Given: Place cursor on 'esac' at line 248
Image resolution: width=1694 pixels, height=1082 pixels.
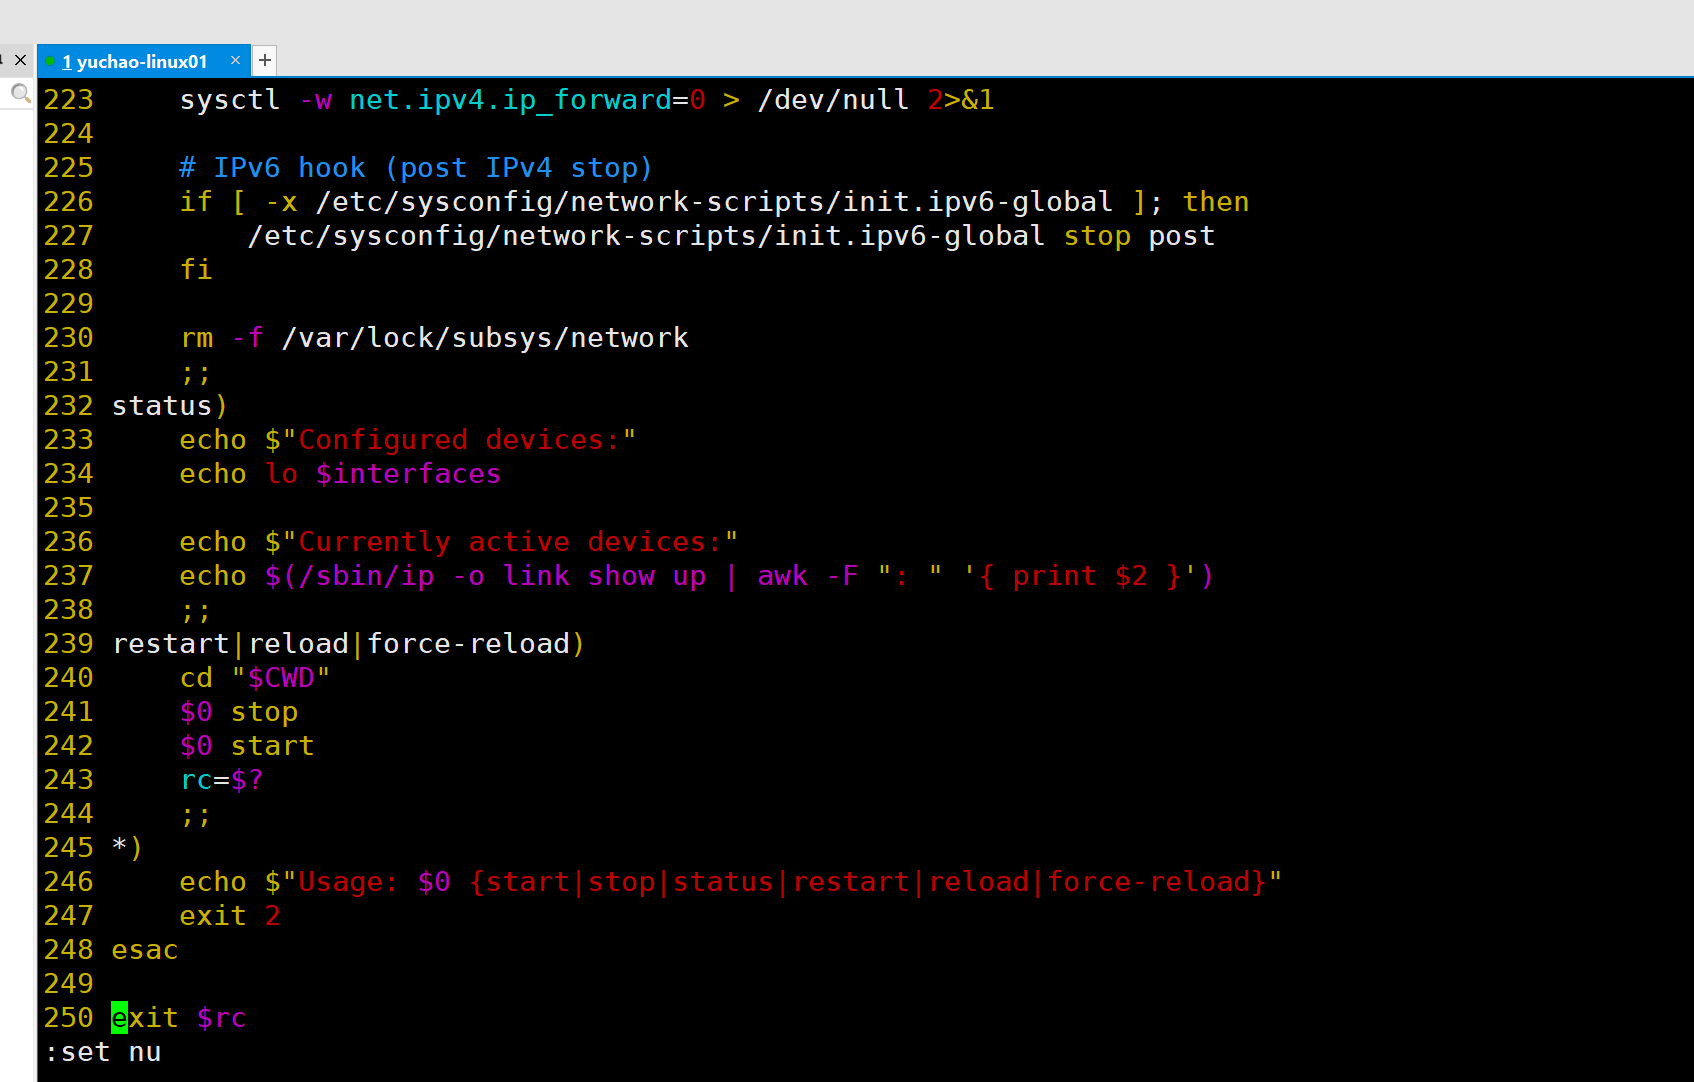Looking at the screenshot, I should tap(145, 950).
